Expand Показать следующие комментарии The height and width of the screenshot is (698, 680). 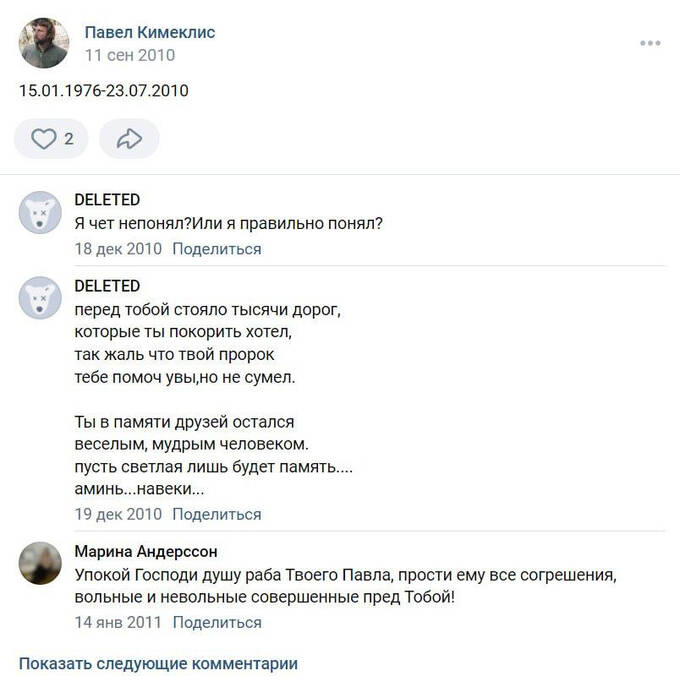pyautogui.click(x=158, y=664)
